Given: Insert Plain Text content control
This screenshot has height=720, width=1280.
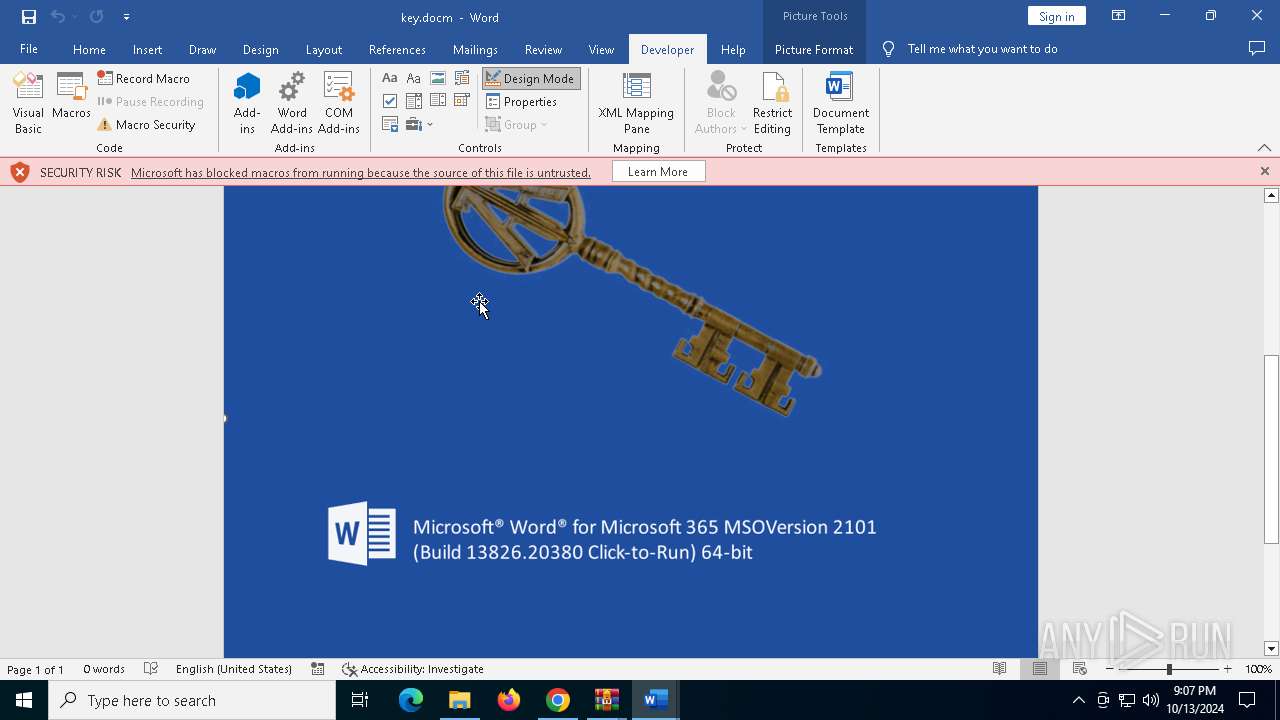Looking at the screenshot, I should click(x=414, y=78).
